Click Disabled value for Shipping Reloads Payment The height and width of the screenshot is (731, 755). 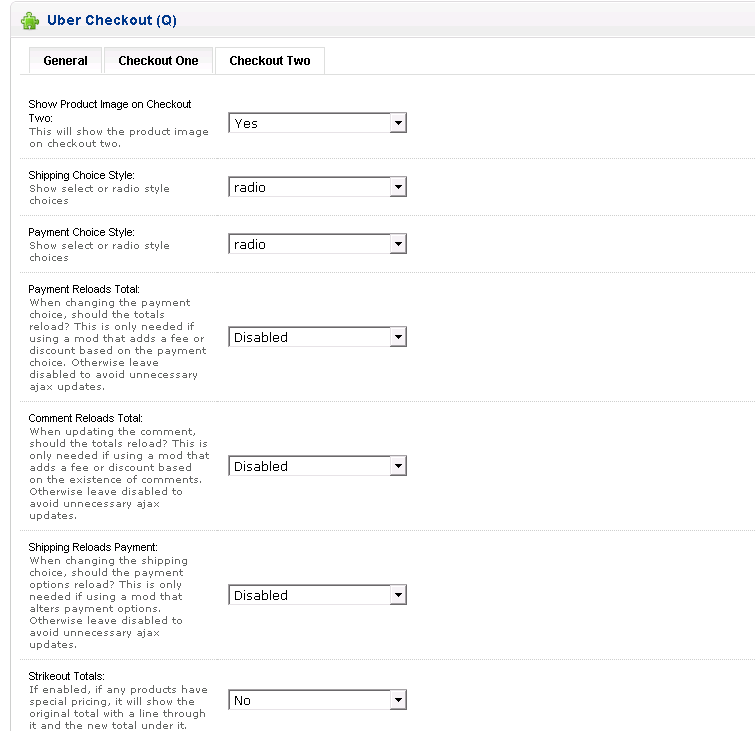point(261,596)
